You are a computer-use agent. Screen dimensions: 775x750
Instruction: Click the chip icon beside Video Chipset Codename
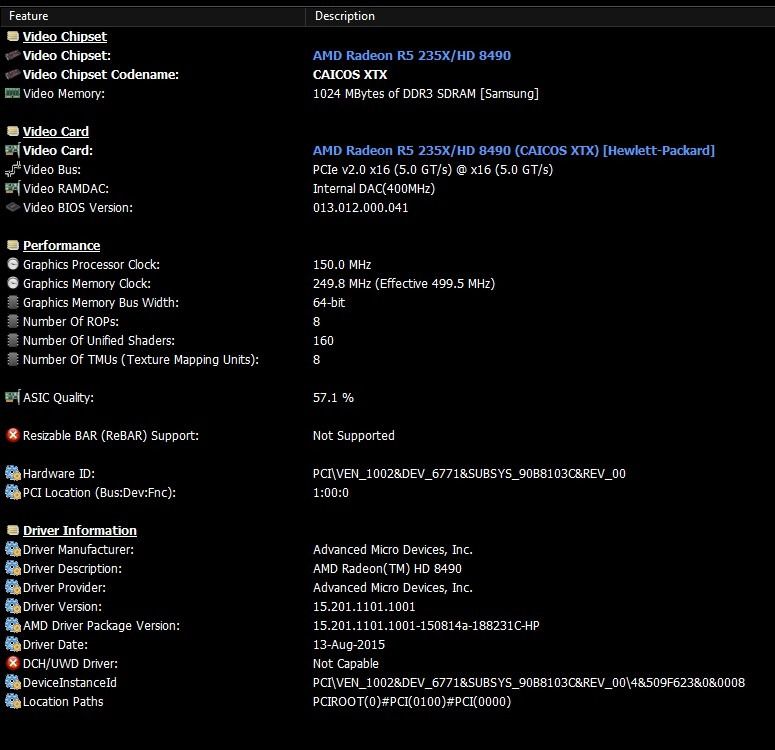[13, 74]
